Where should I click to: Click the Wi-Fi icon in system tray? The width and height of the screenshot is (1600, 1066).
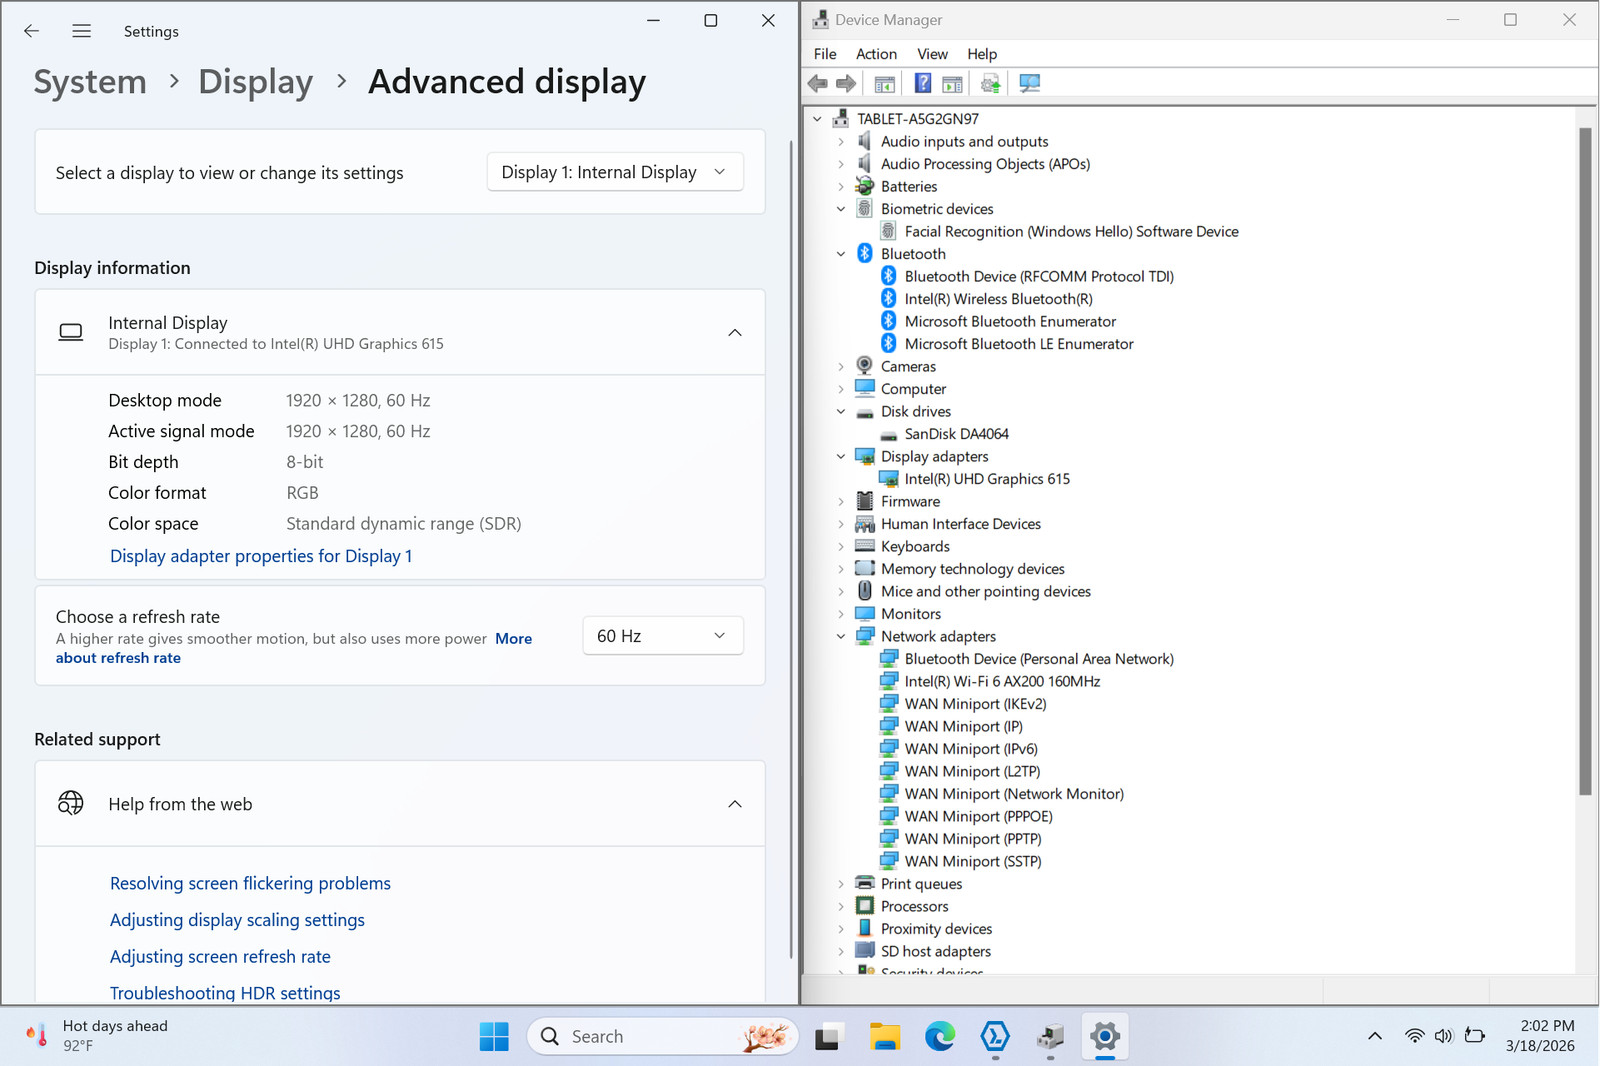[x=1414, y=1036]
